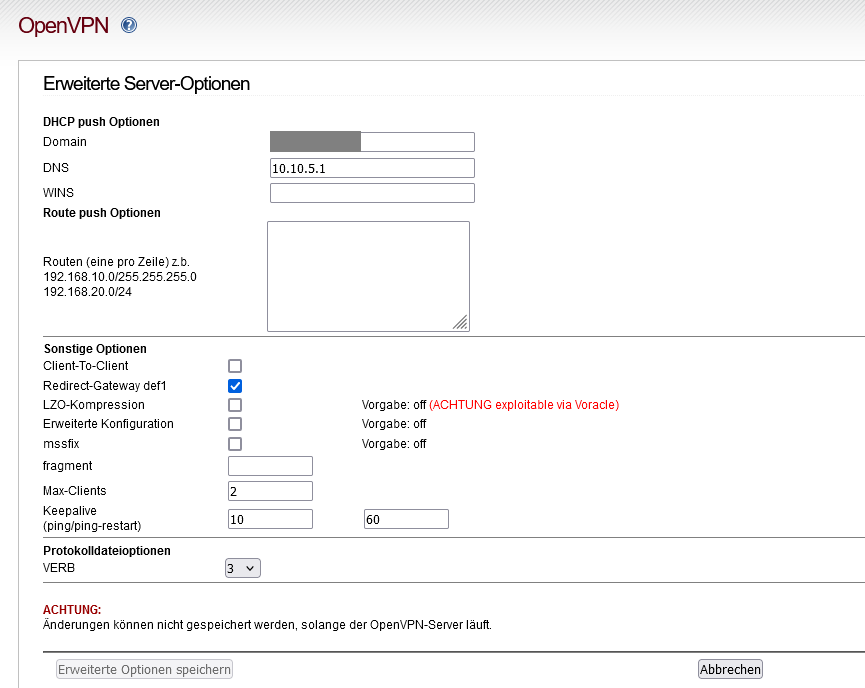Viewport: 865px width, 688px height.
Task: Click the Keepalive ping-restart field with 60
Action: click(x=407, y=519)
